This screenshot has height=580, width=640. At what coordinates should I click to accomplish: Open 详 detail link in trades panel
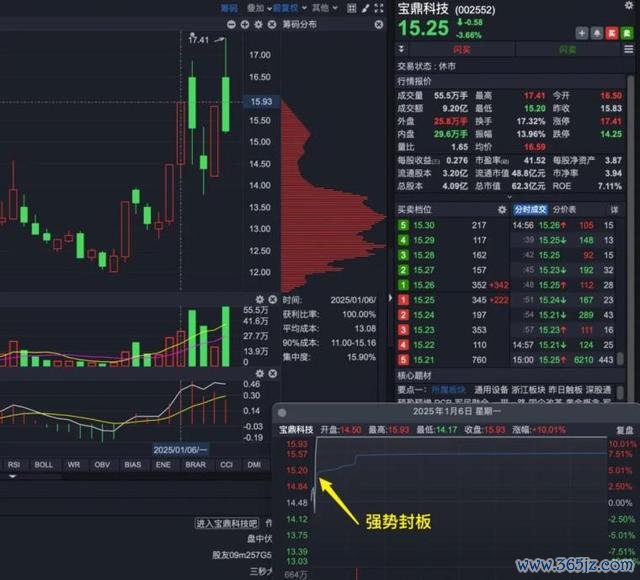click(614, 210)
